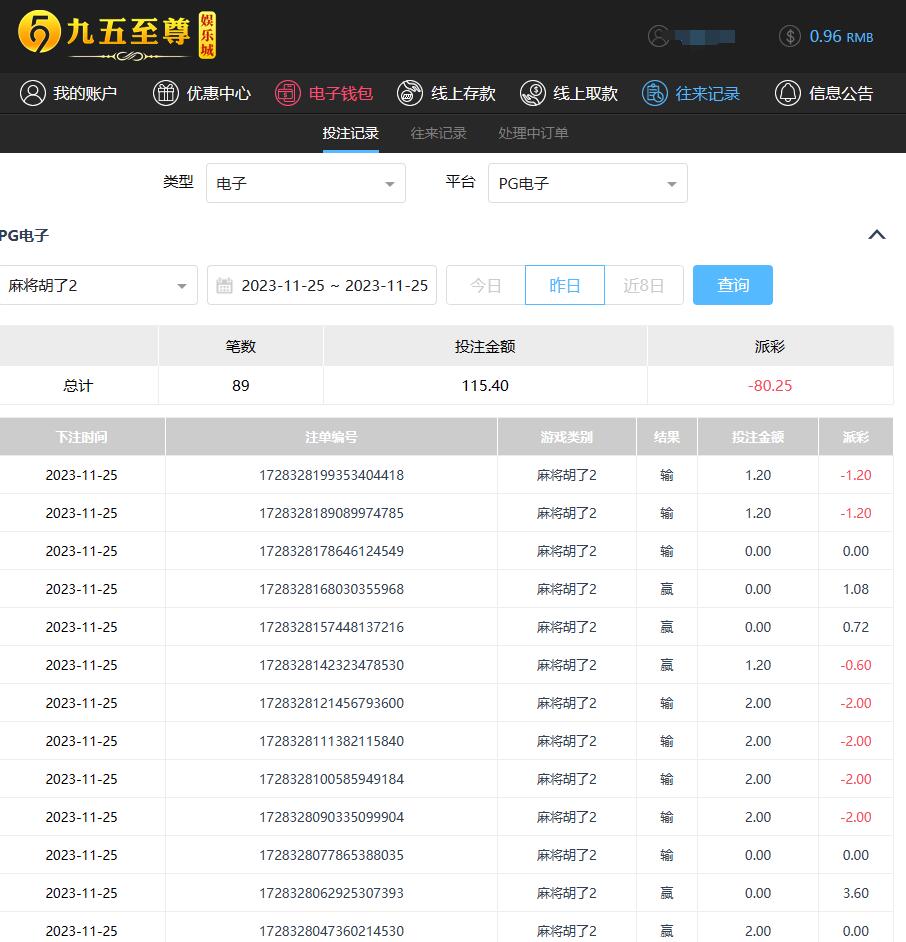The image size is (906, 942).
Task: Switch to the 处理中订单 tab
Action: tap(533, 133)
